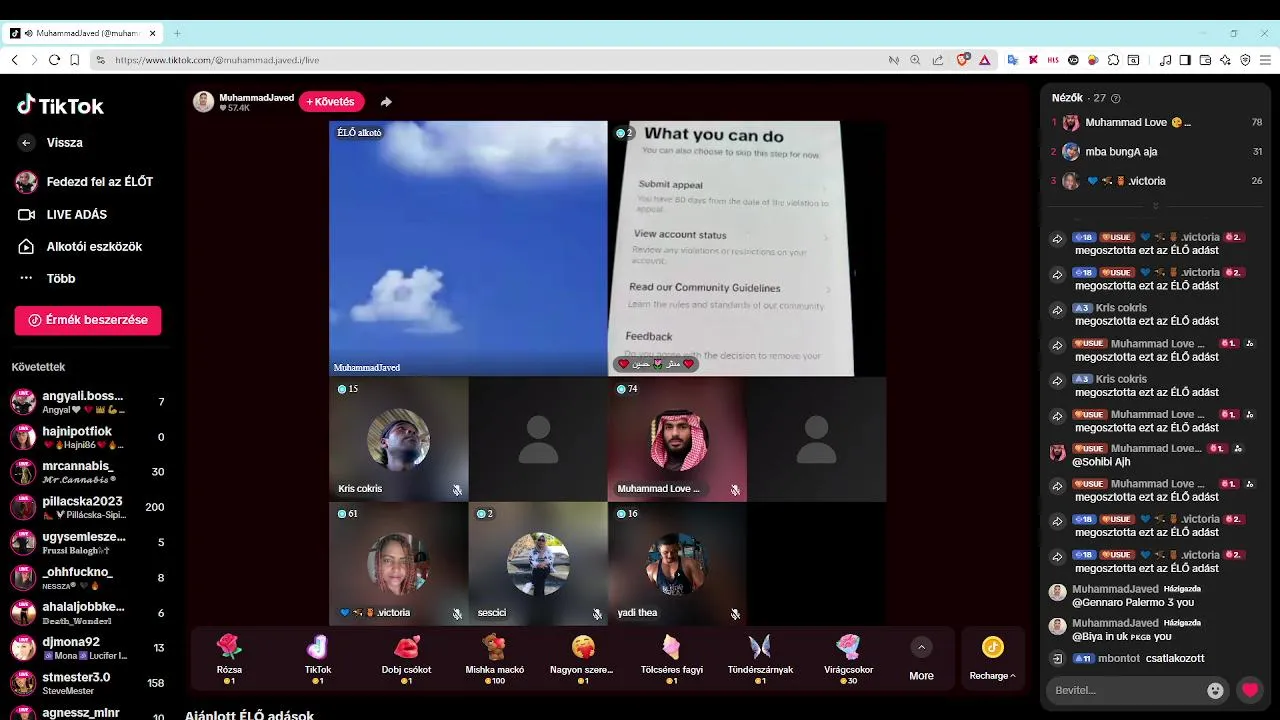Click Brave Rewards triangle icon
The image size is (1280, 720).
[985, 60]
